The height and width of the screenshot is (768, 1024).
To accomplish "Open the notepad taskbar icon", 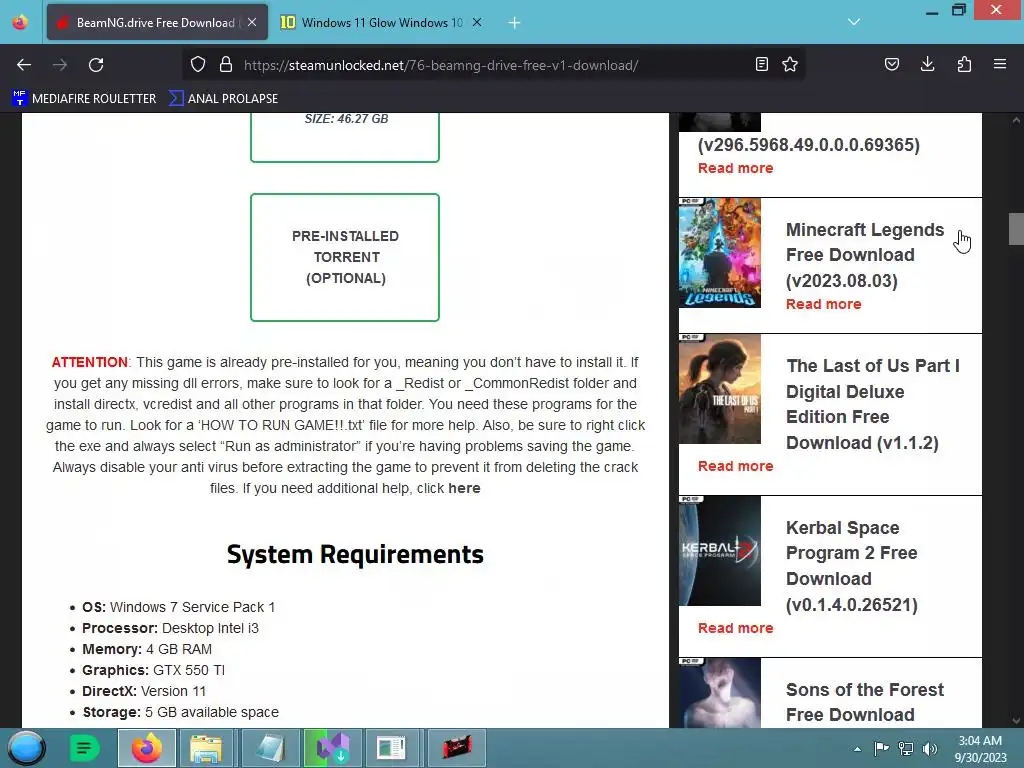I will [269, 748].
